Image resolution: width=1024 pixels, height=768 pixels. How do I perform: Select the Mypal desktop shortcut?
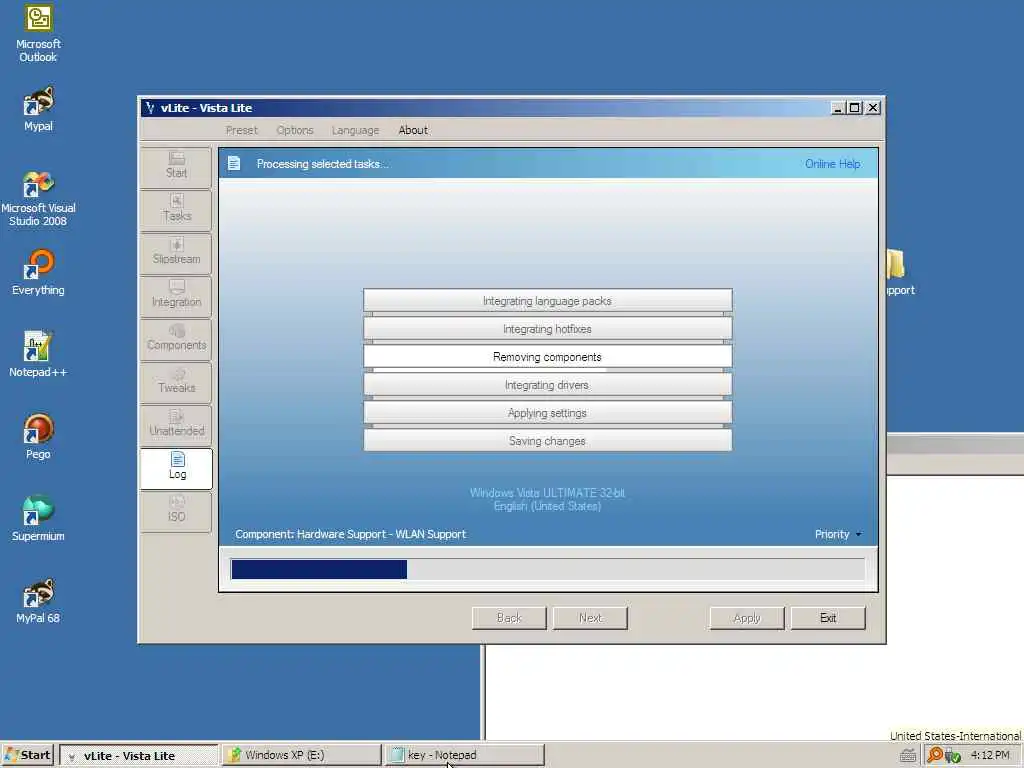[x=38, y=108]
